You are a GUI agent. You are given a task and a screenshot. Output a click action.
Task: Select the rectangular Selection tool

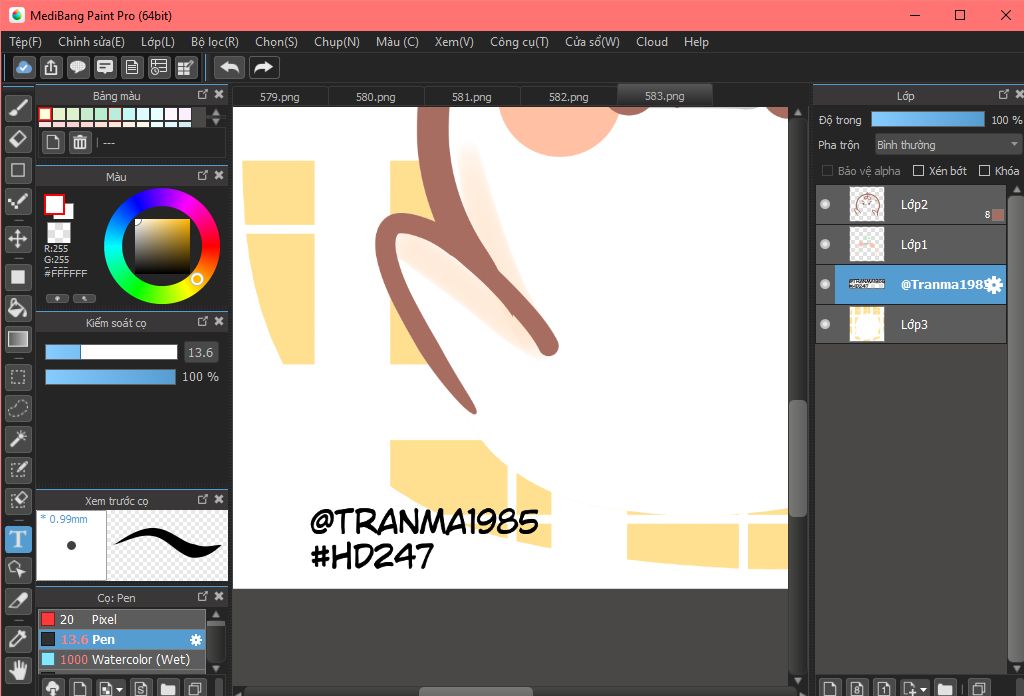18,377
